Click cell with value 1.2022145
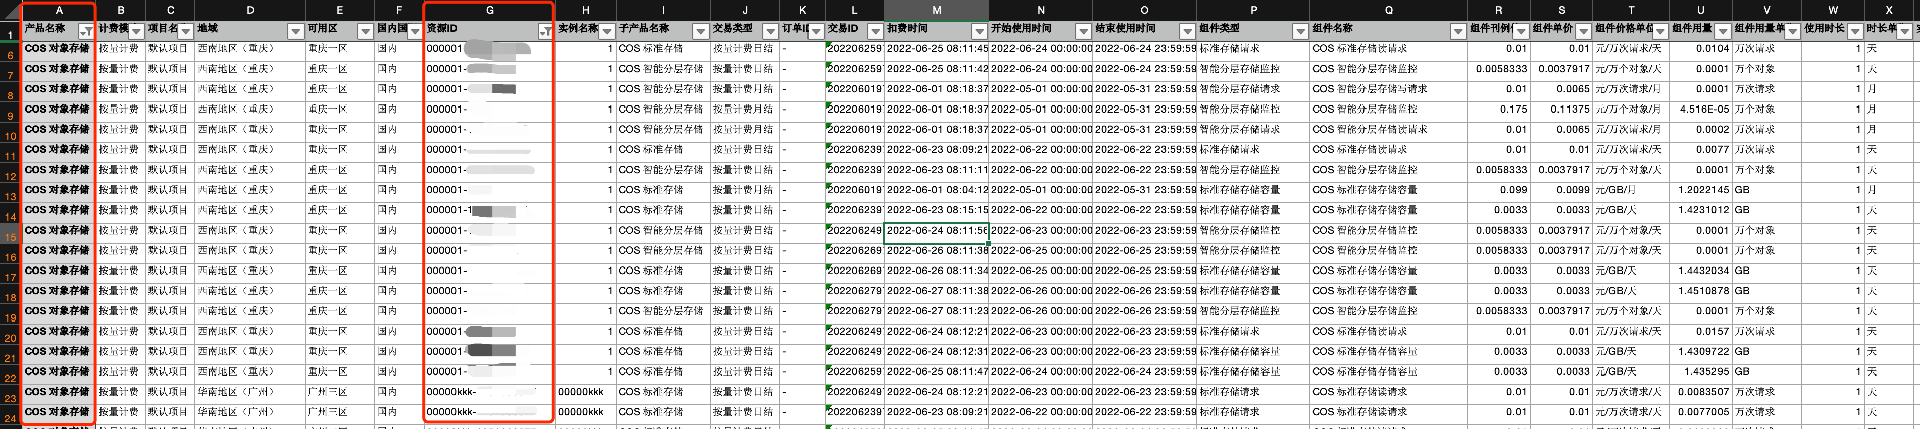Image resolution: width=1920 pixels, height=429 pixels. click(1700, 190)
